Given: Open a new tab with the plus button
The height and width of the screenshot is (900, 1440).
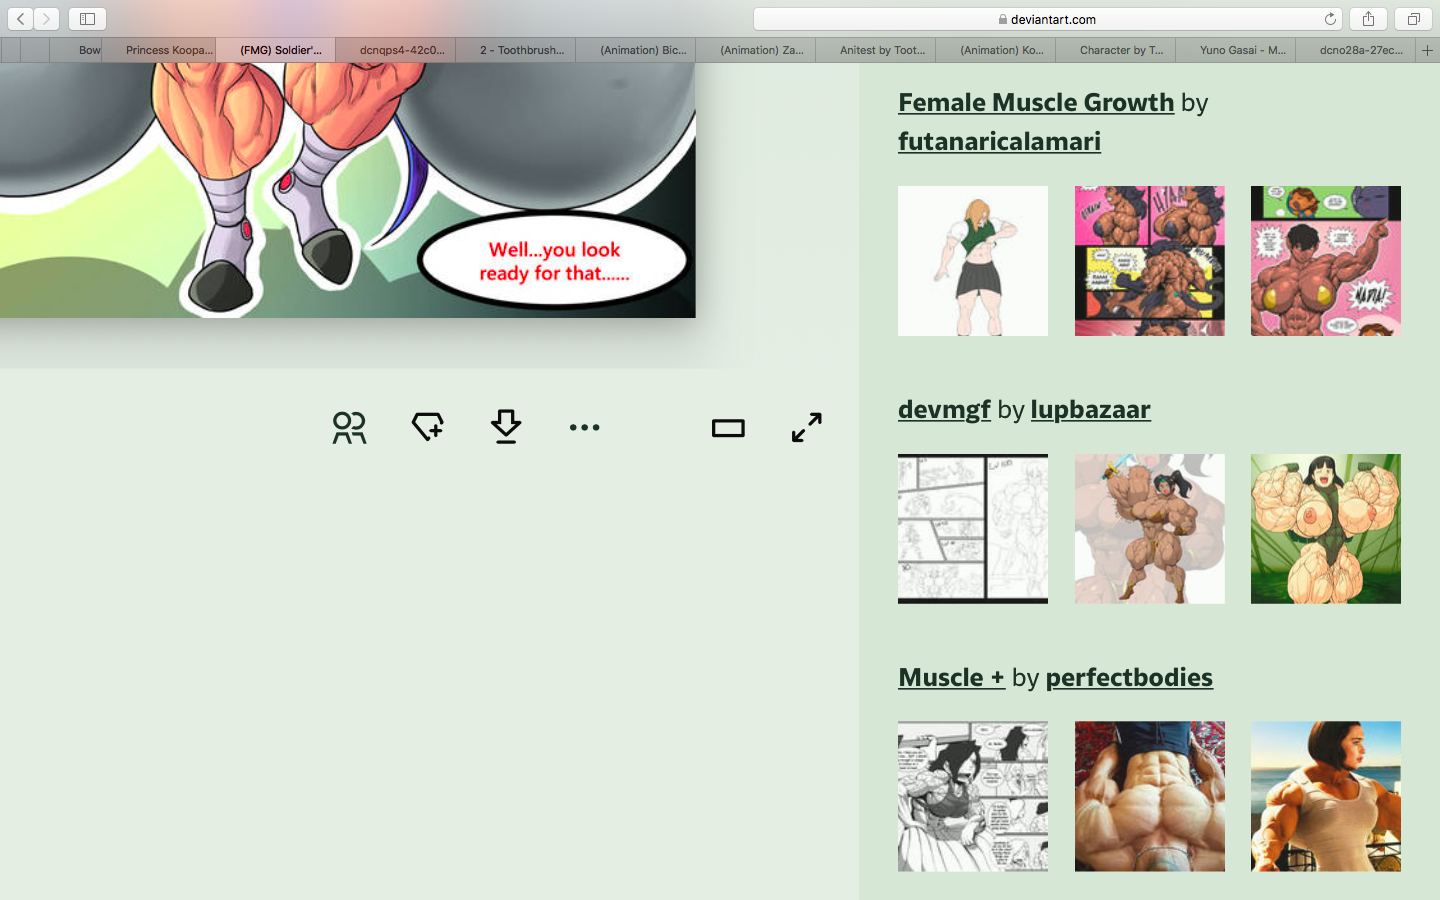Looking at the screenshot, I should (x=1428, y=50).
